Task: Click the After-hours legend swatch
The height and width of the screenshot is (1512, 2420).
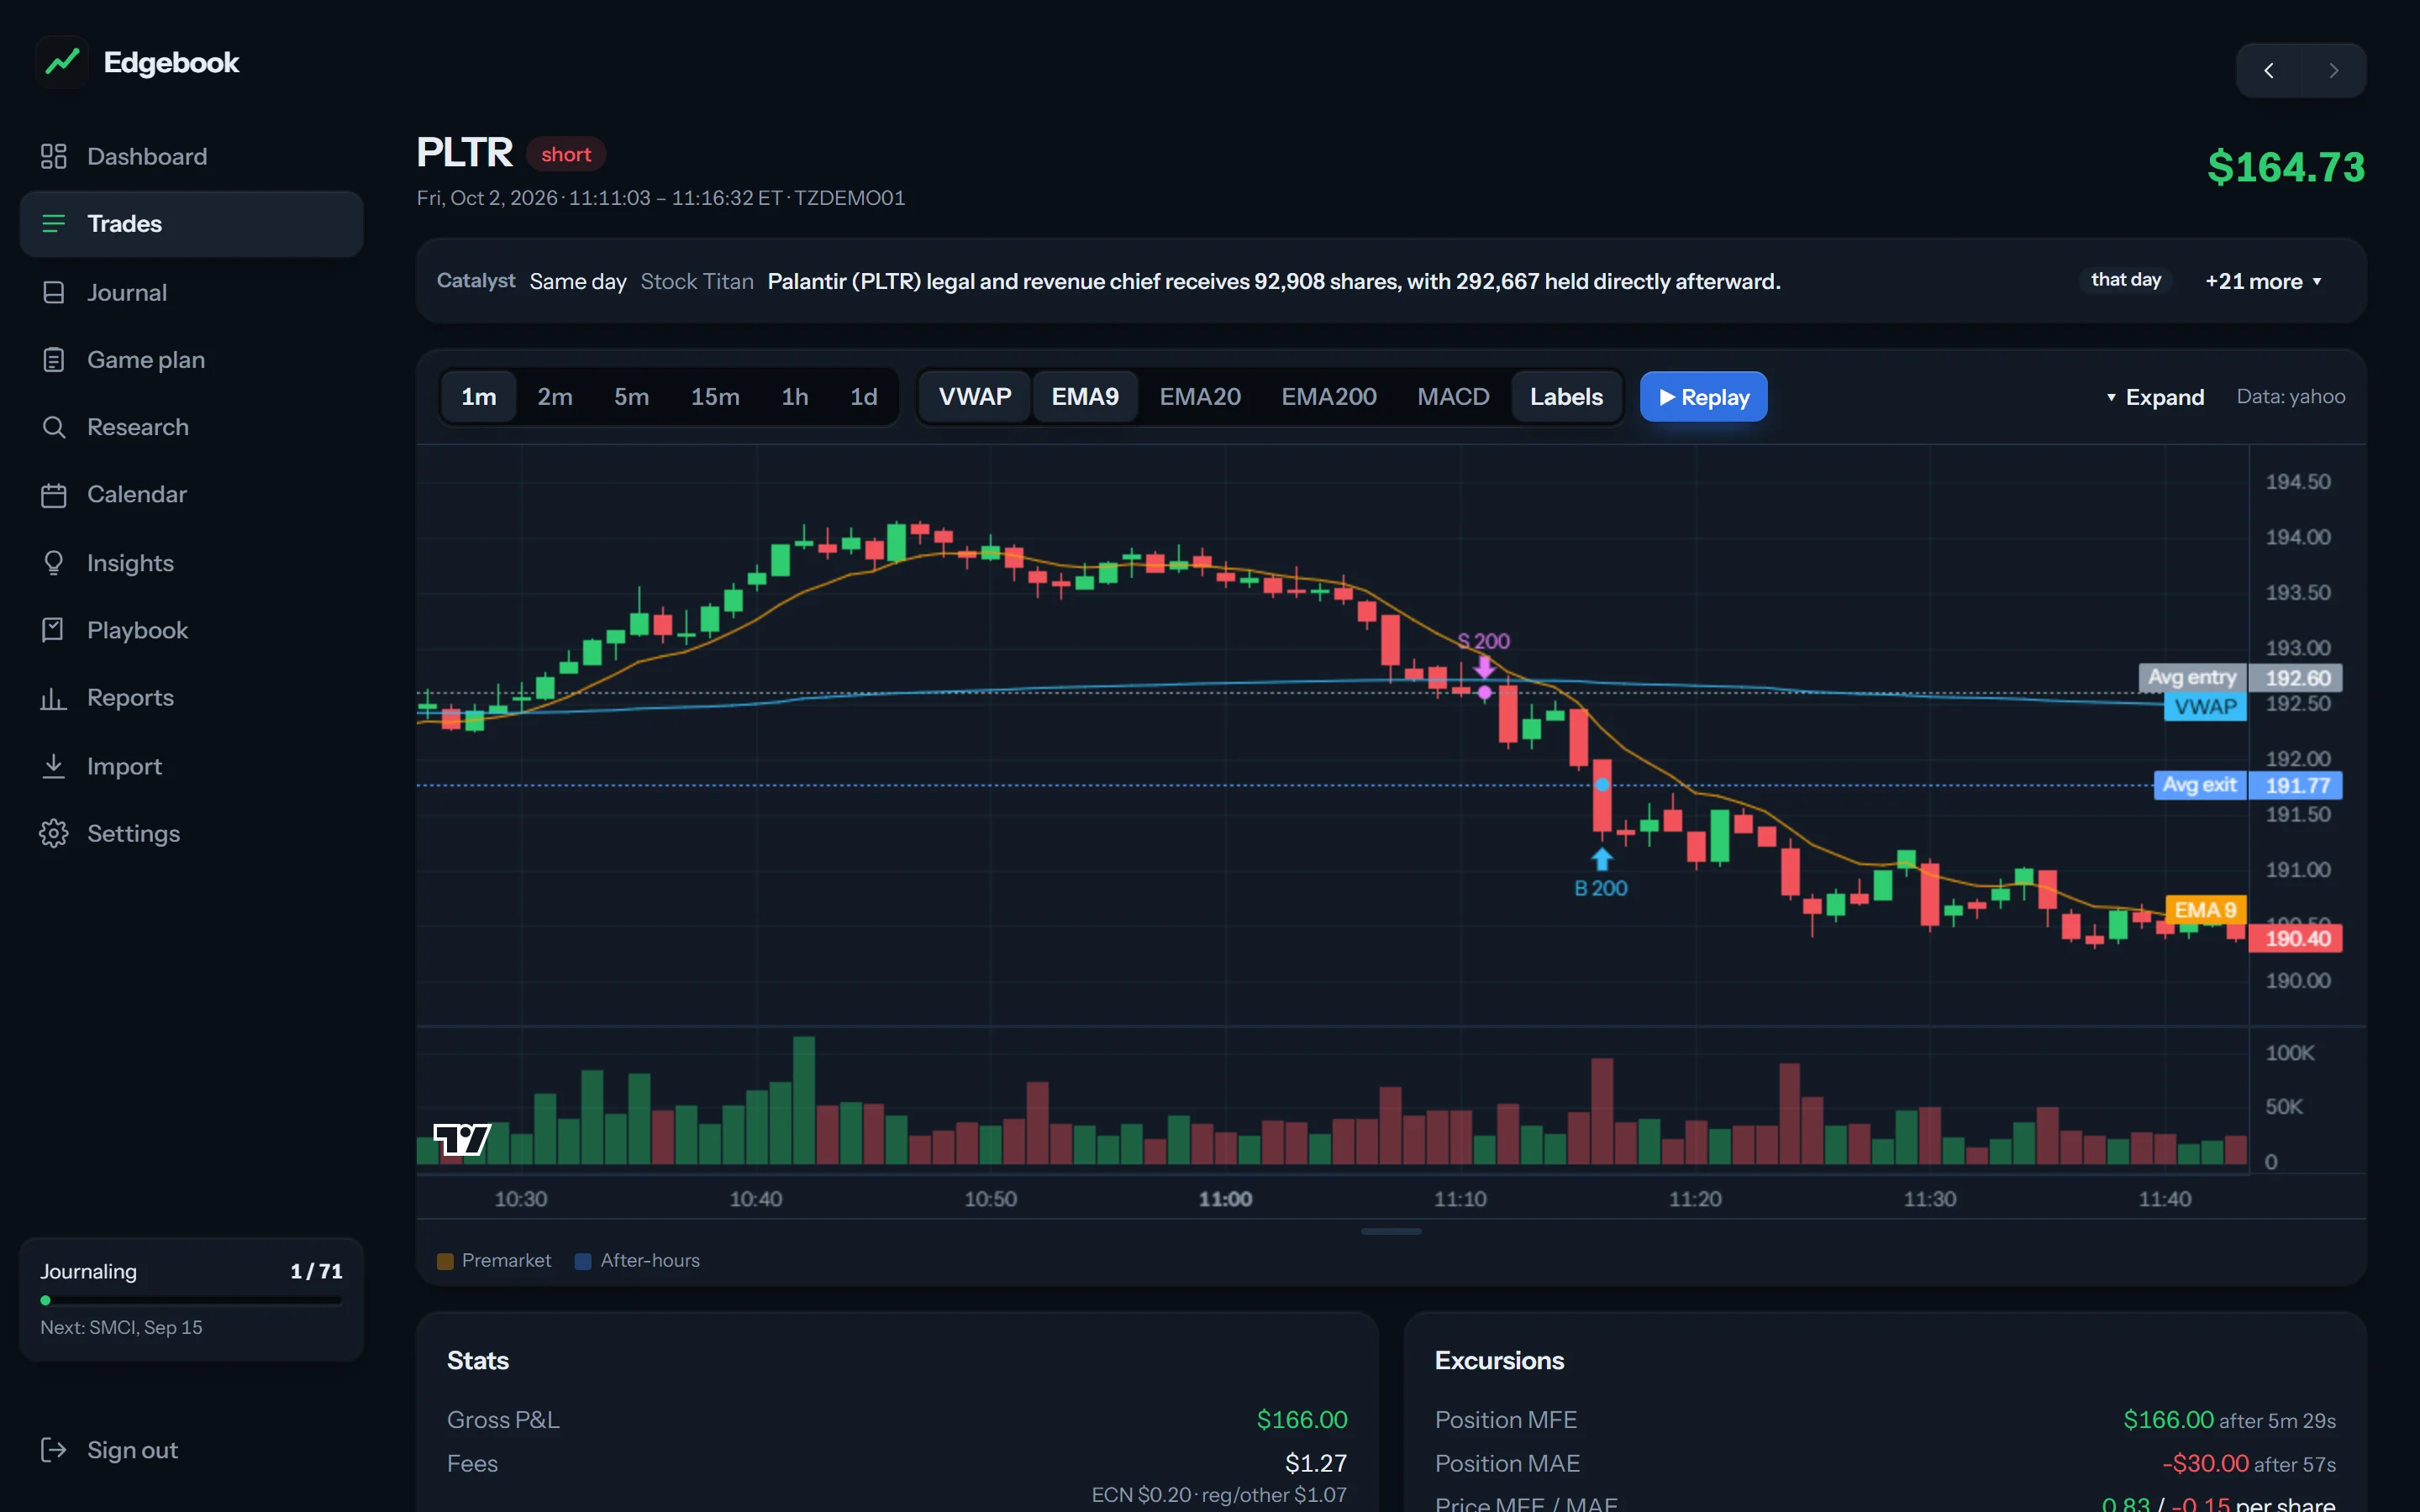Action: 583,1261
